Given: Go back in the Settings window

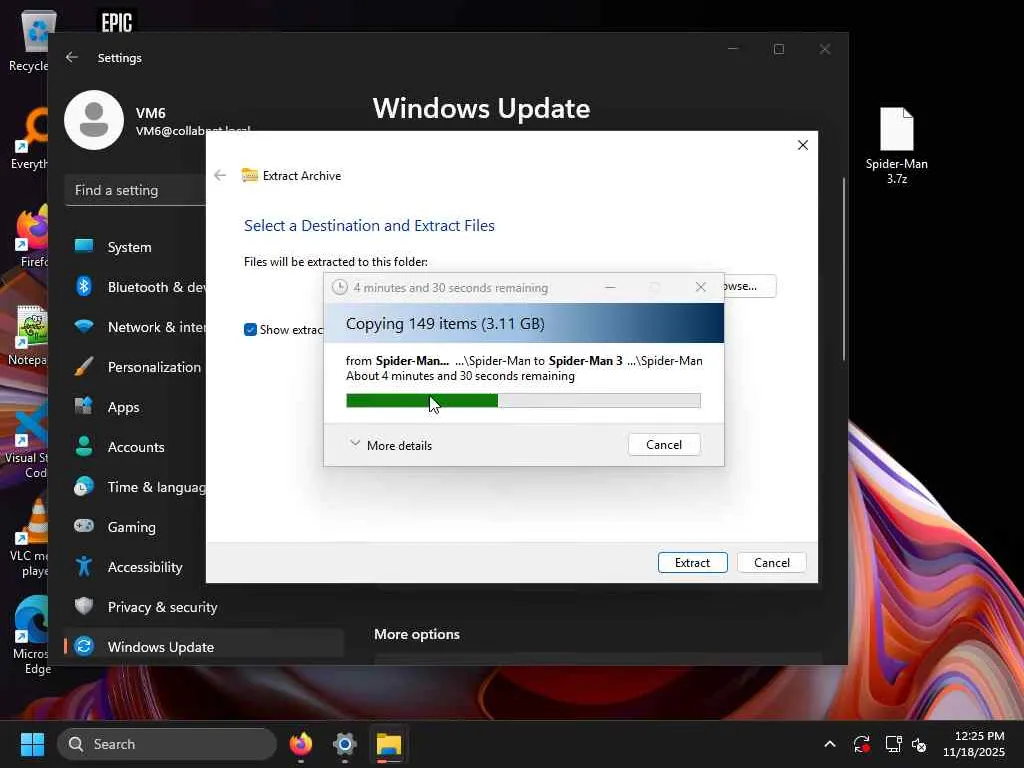Looking at the screenshot, I should pyautogui.click(x=72, y=57).
